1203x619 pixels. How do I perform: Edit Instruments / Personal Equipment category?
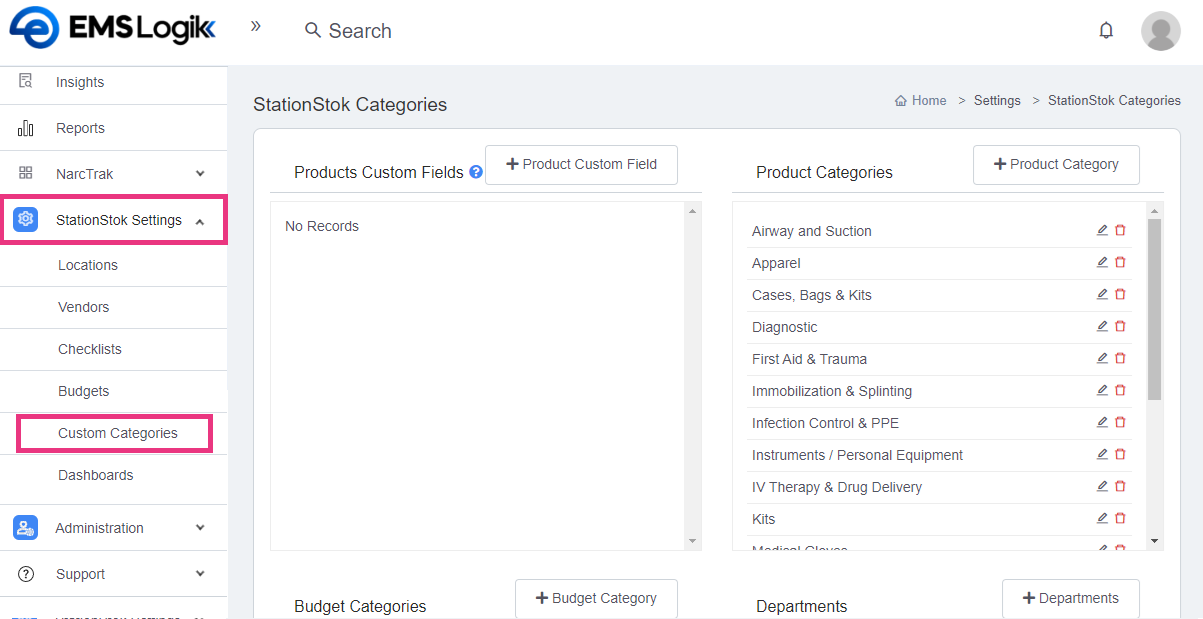(x=1102, y=454)
